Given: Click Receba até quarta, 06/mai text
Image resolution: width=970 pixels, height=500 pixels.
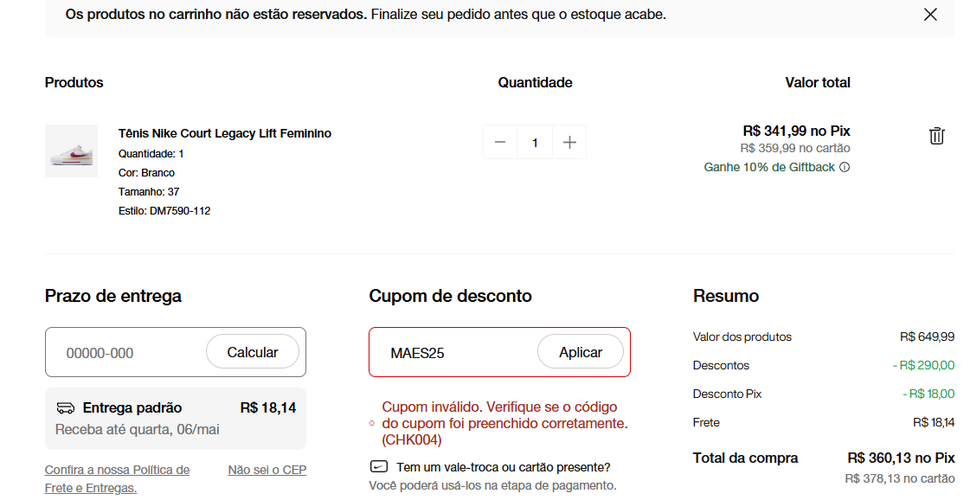Looking at the screenshot, I should pos(137,429).
